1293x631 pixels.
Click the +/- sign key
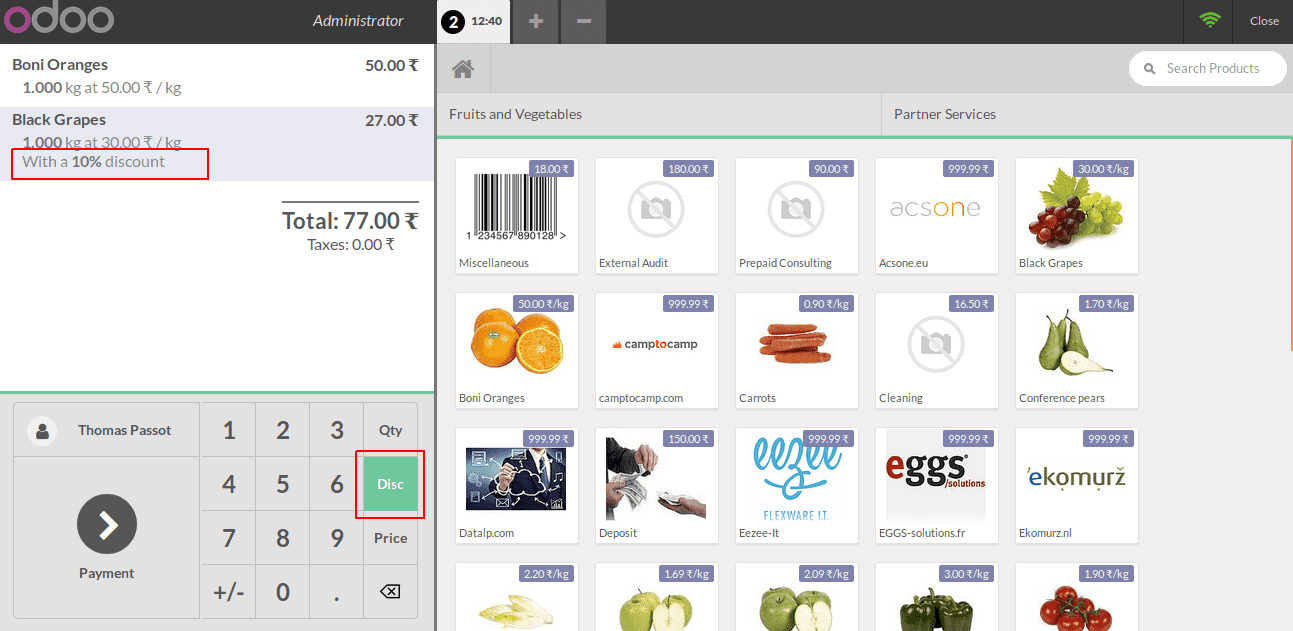point(229,592)
